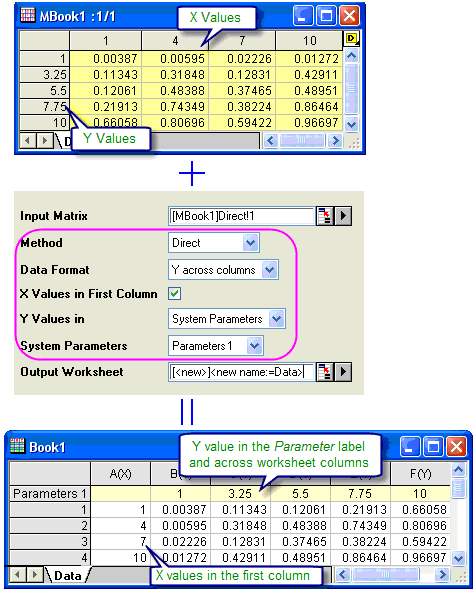Click the MBook1 vertical scrollbar down arrow
Viewport: 475px width, 590px height.
[352, 124]
